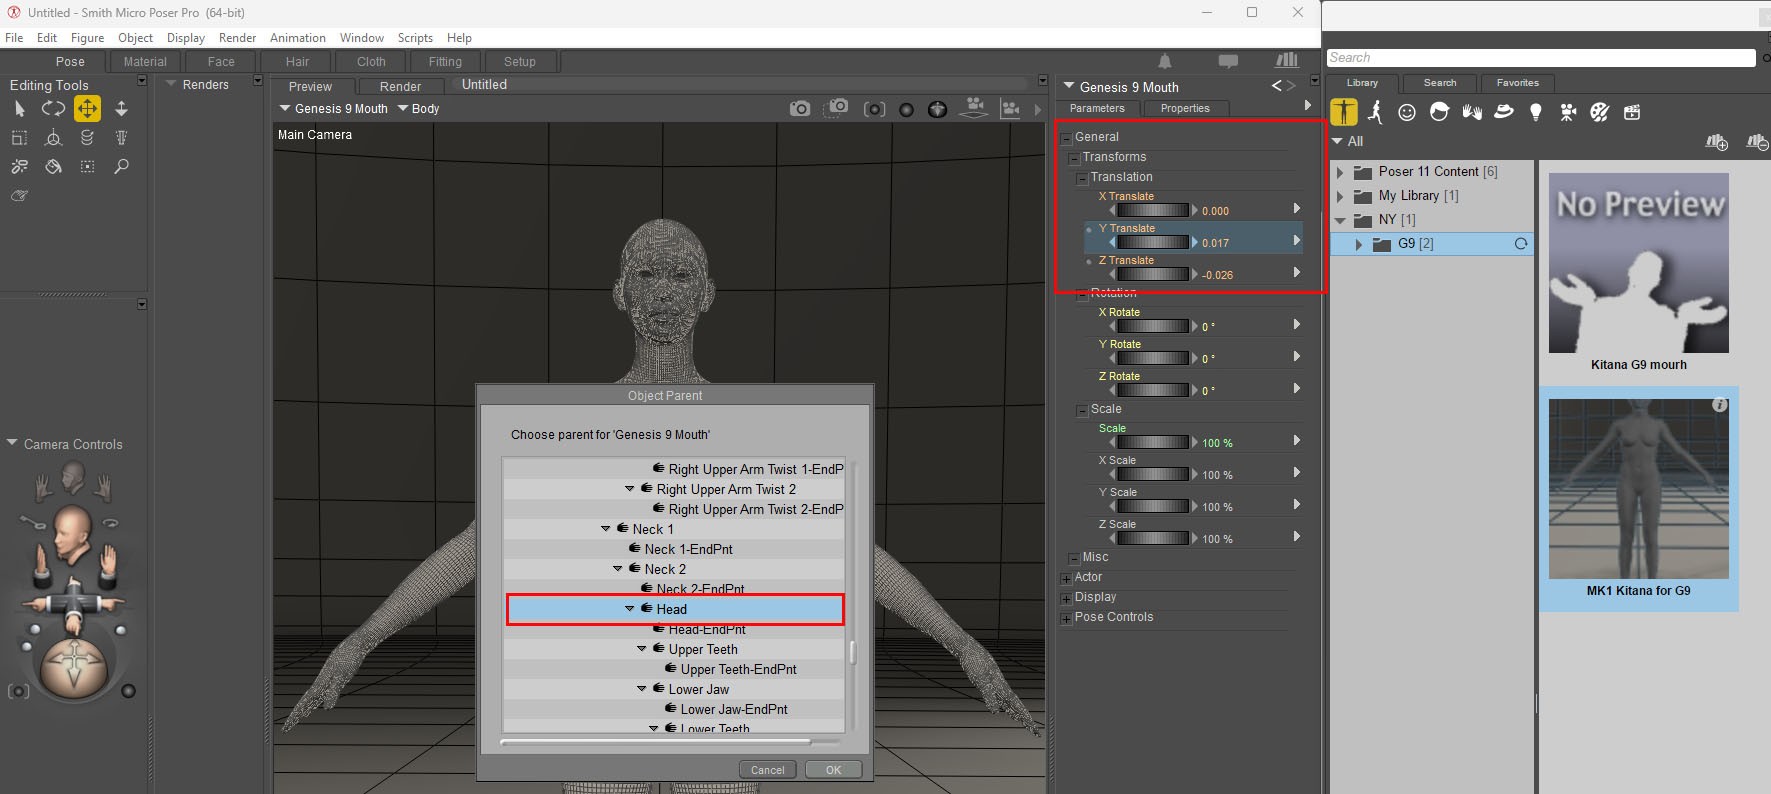Click the Library search field
This screenshot has width=1771, height=794.
pyautogui.click(x=1540, y=58)
